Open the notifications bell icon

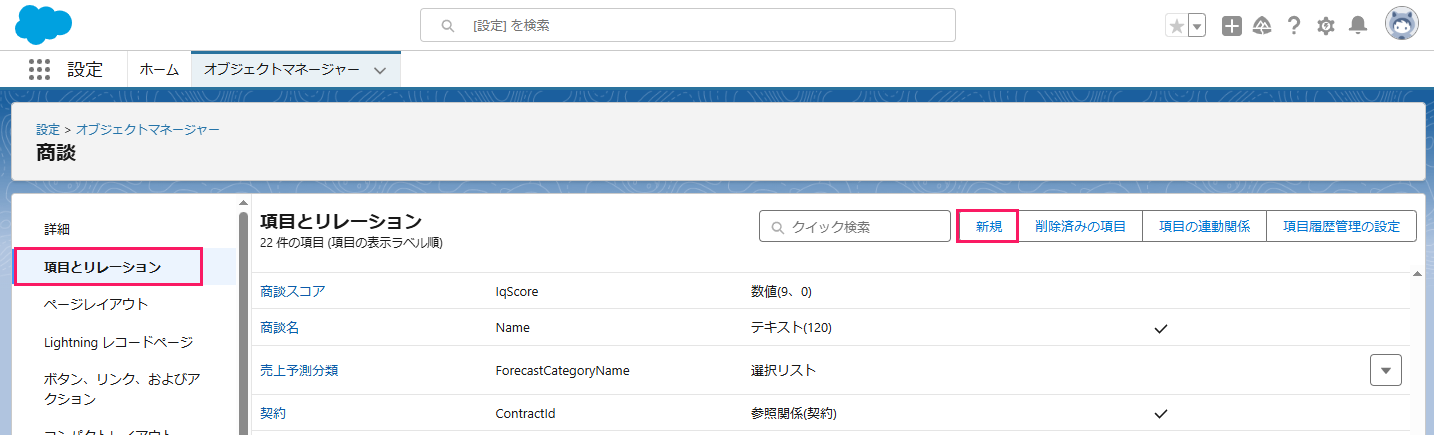(1358, 26)
